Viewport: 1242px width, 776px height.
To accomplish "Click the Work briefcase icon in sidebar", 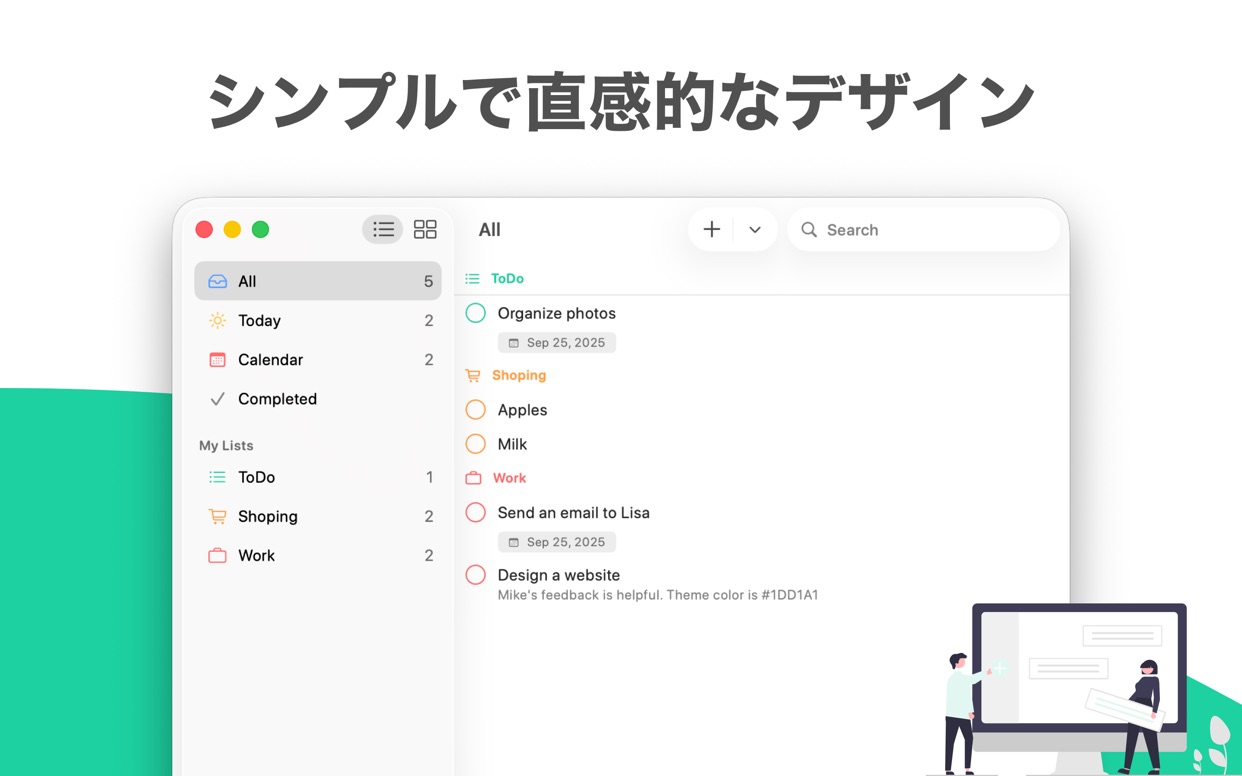I will pos(217,555).
